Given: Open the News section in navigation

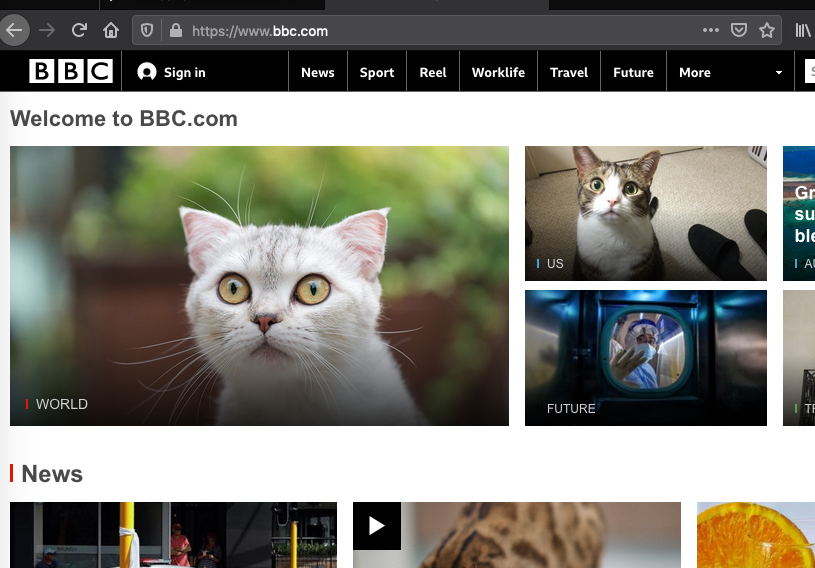Looking at the screenshot, I should (318, 72).
